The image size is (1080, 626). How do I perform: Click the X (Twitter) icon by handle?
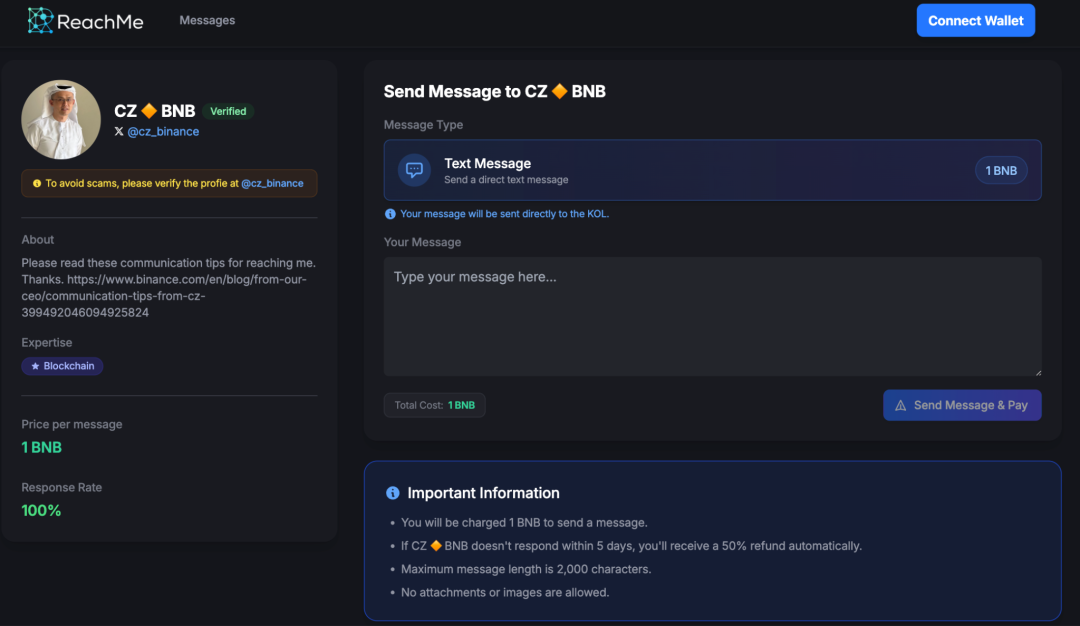click(x=119, y=132)
